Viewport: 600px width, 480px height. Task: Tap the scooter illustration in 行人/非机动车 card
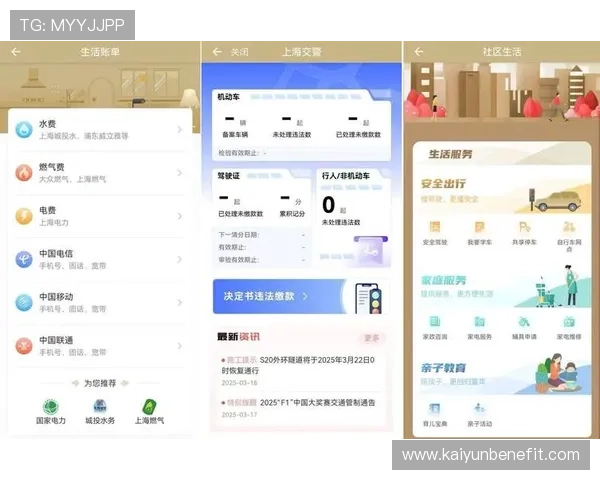tap(371, 251)
